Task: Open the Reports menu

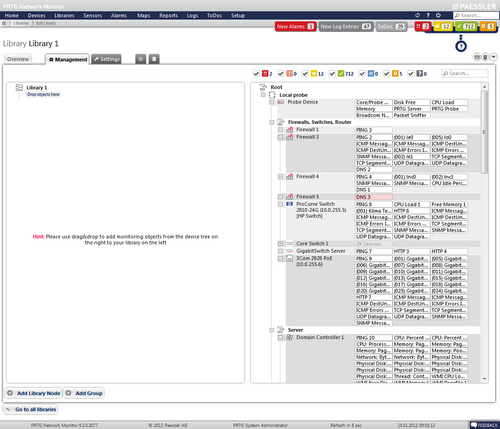Action: coord(168,15)
